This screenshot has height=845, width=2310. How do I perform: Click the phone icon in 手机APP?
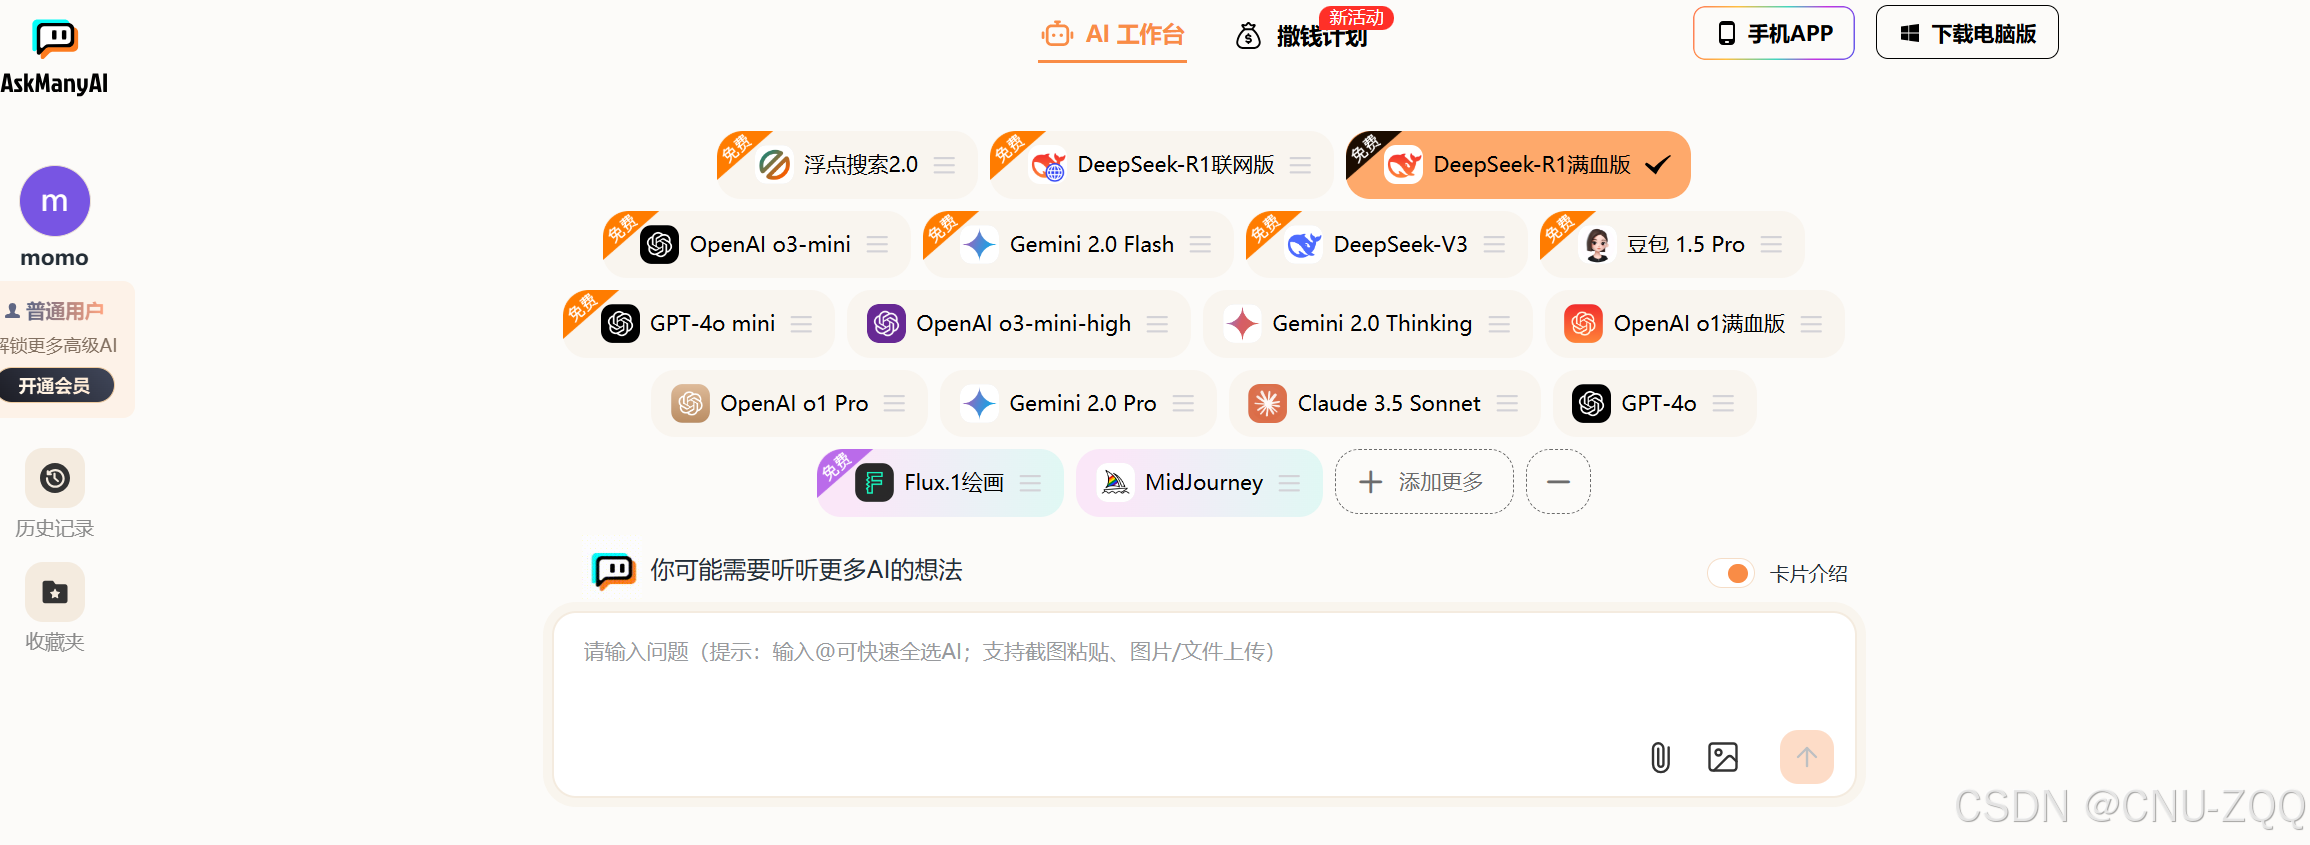1727,33
